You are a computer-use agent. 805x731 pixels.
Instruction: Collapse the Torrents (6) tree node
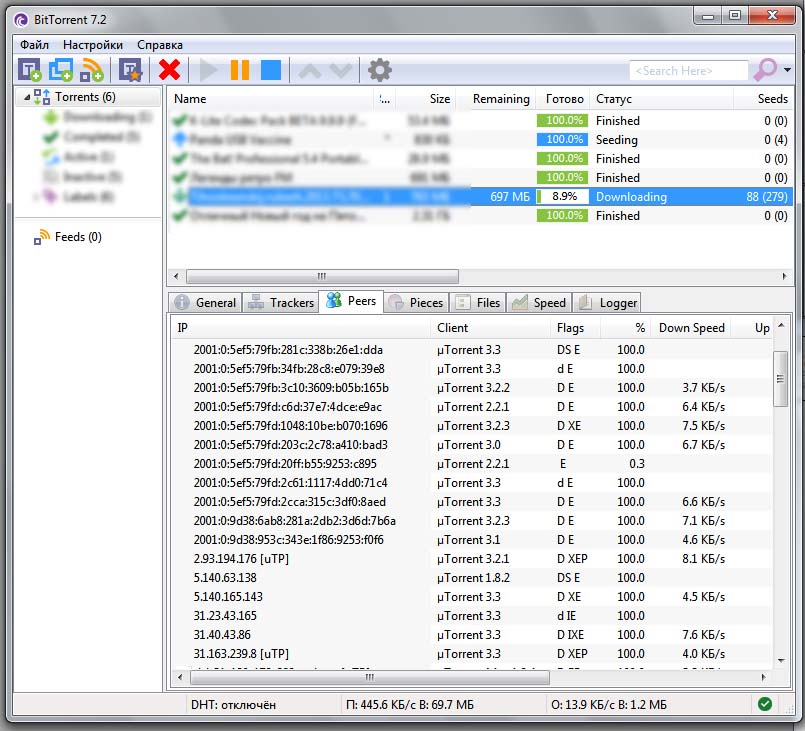coord(23,97)
